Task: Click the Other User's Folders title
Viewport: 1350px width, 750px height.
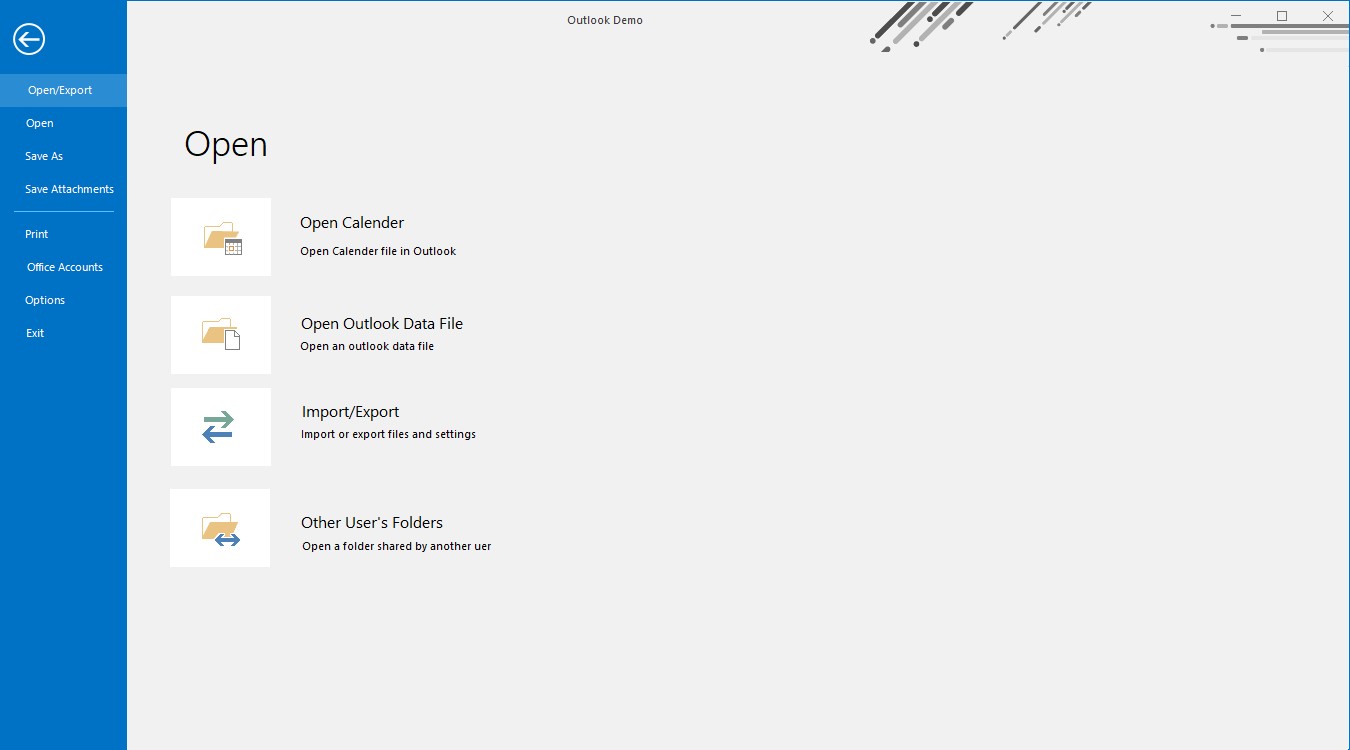Action: point(372,523)
